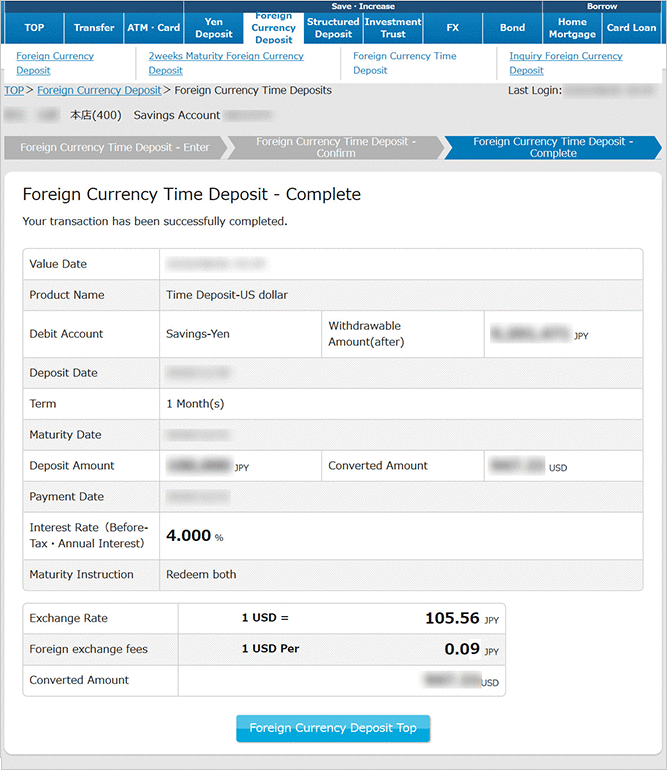Go to the Bond tab
Screen dimensions: 667x770
coord(512,28)
